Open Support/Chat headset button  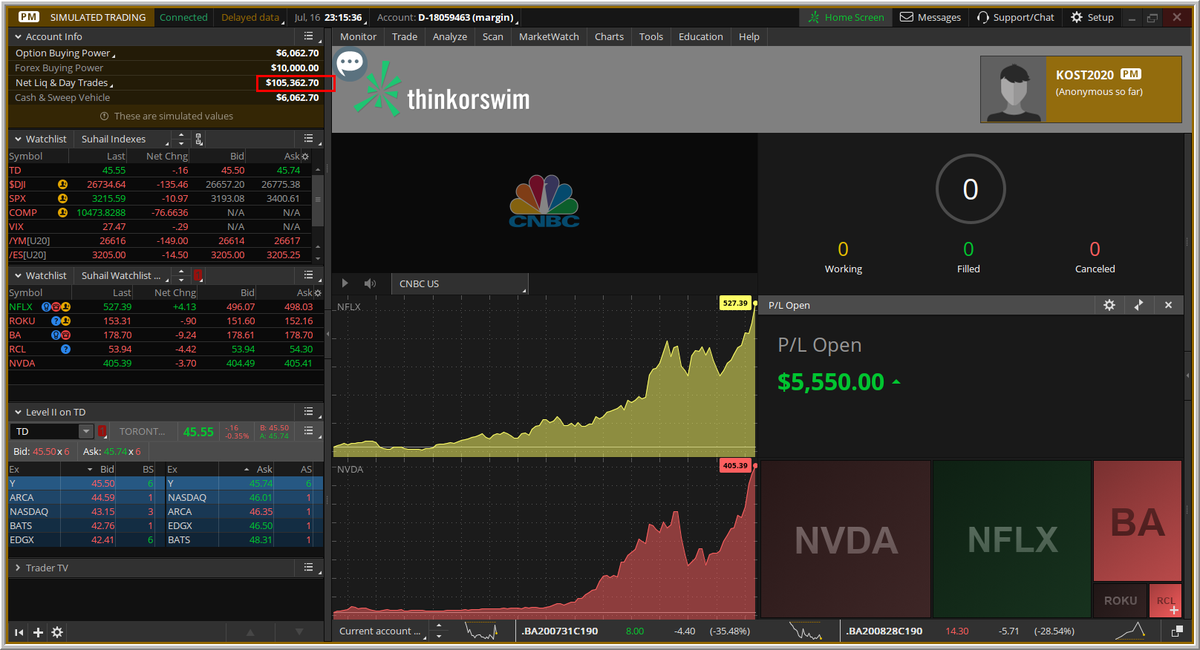[1015, 17]
